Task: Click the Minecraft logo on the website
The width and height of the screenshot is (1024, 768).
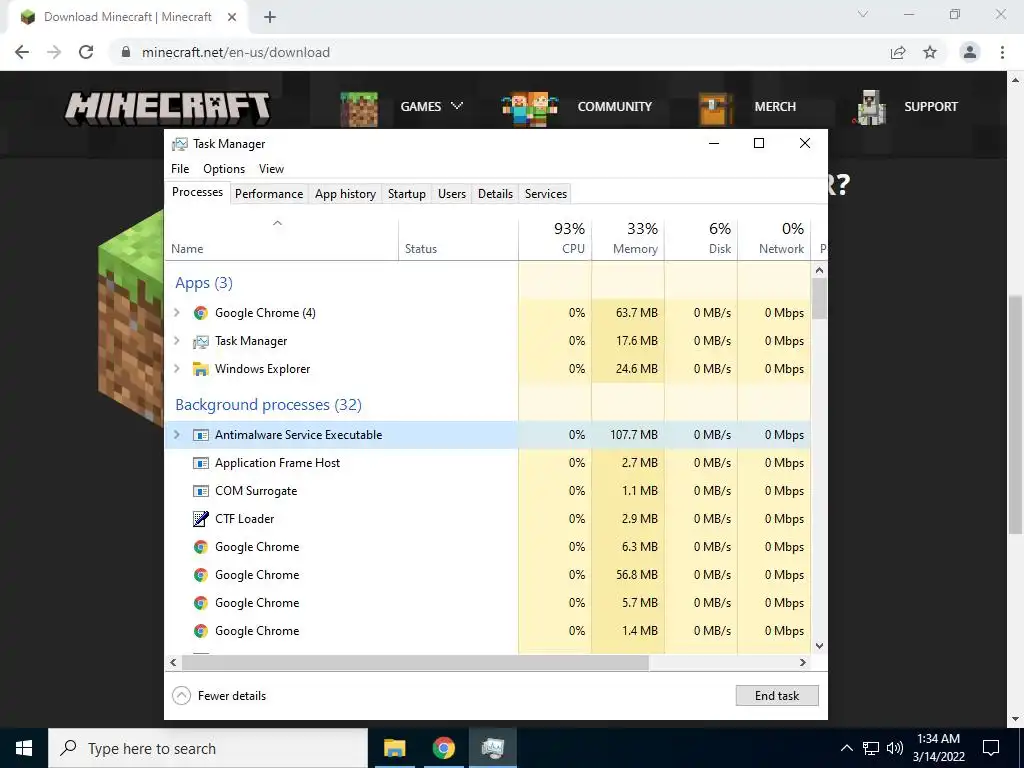Action: point(168,108)
